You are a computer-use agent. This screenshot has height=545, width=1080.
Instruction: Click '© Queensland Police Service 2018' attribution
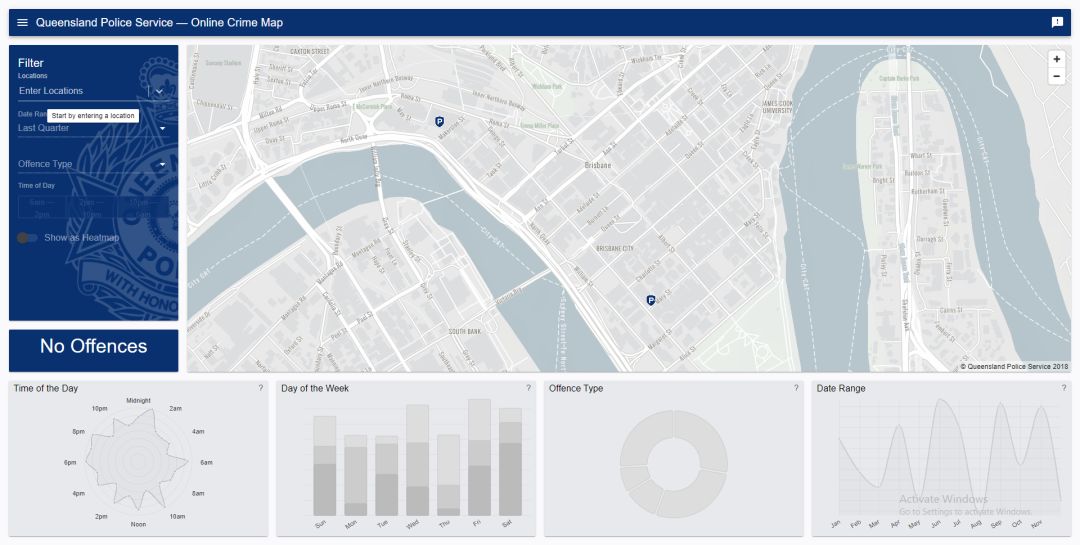coord(1014,367)
